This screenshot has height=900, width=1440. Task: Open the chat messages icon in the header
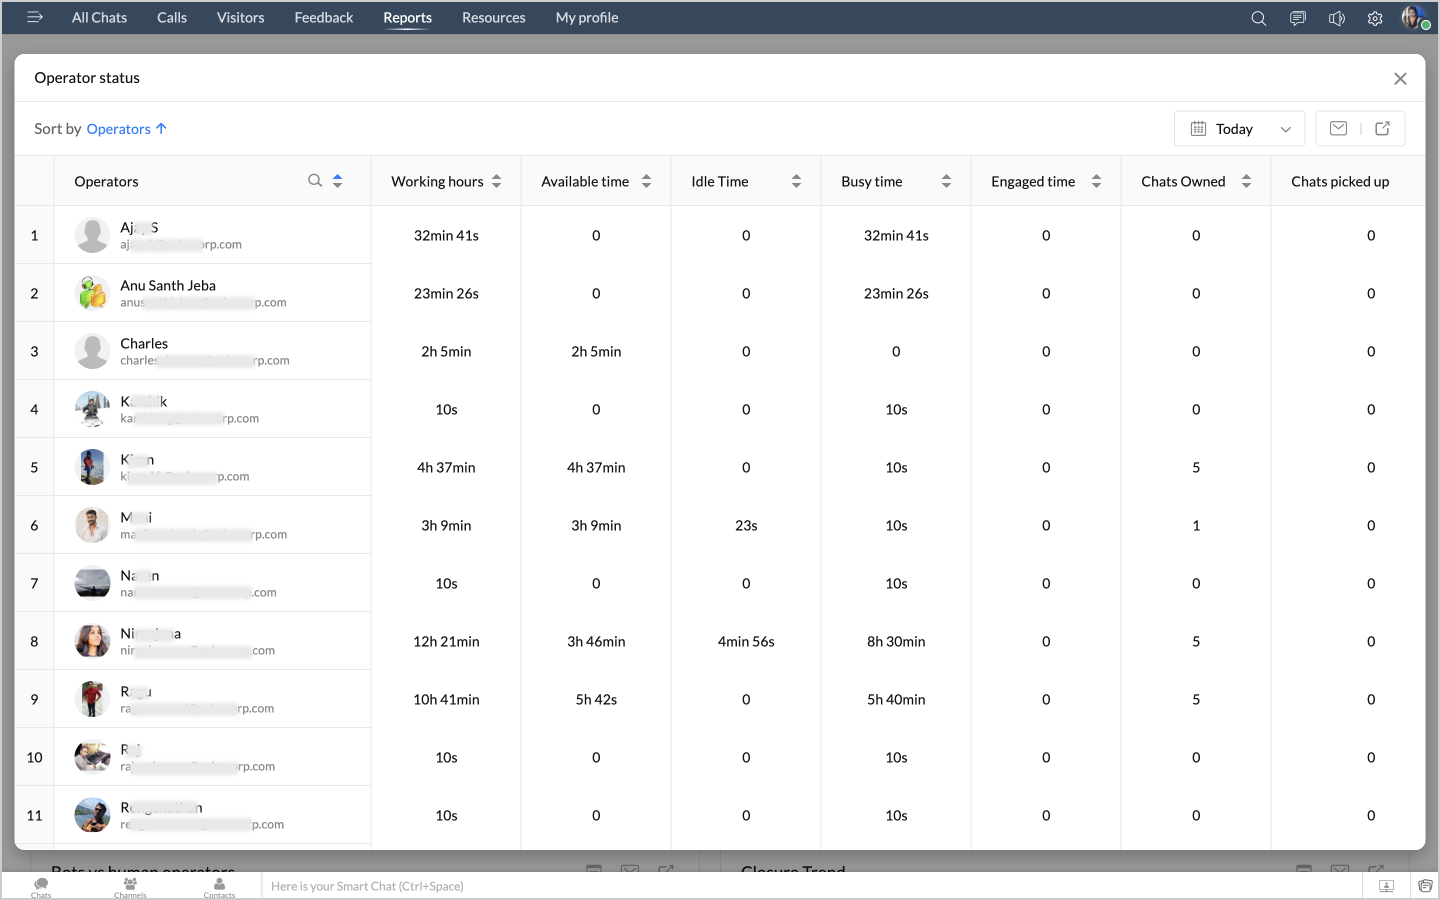click(x=1297, y=18)
